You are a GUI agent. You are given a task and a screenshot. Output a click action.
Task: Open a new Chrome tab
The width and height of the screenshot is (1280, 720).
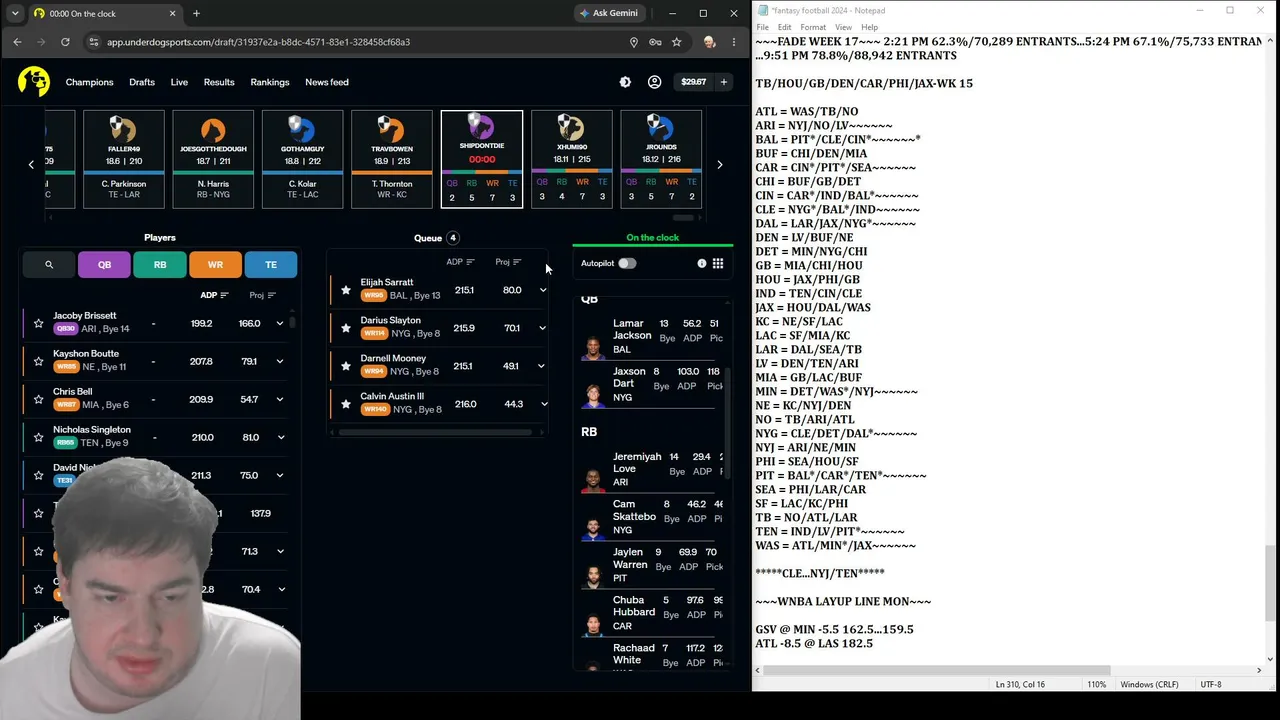click(196, 13)
